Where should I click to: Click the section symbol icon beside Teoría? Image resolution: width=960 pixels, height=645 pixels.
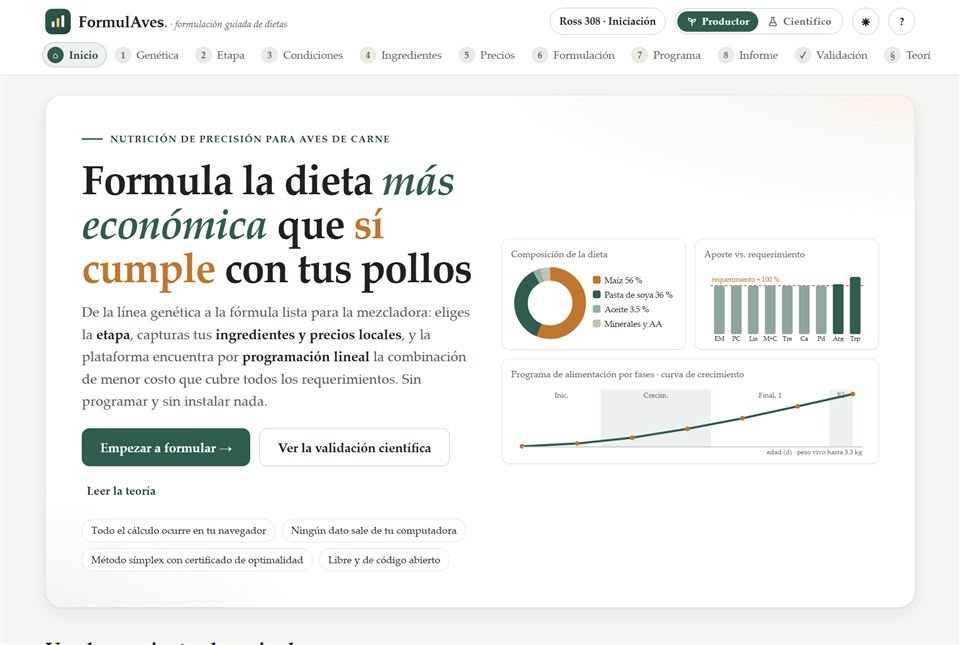892,55
